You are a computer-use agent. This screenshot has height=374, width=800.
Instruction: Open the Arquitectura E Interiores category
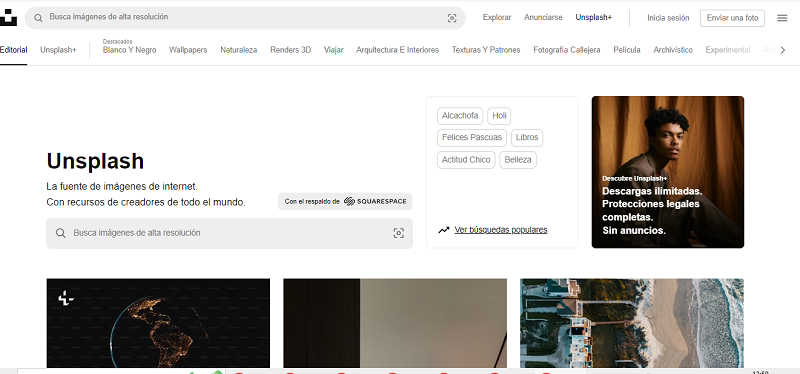[x=397, y=50]
